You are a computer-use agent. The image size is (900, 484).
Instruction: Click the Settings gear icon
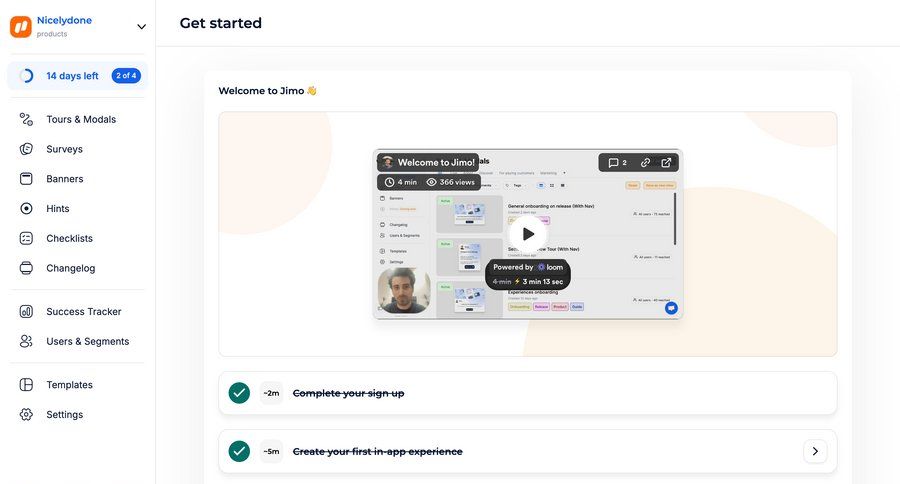coord(26,415)
